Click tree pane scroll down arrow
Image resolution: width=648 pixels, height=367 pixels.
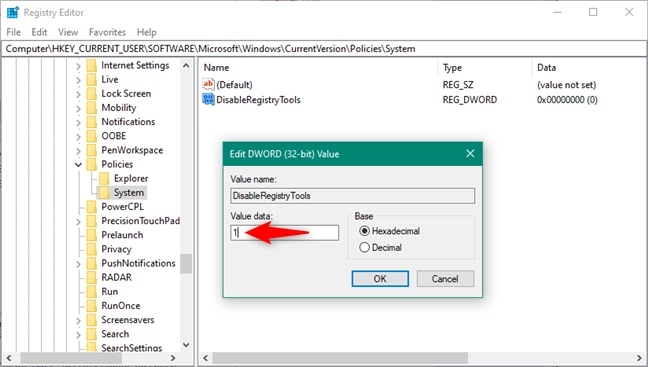[x=186, y=345]
